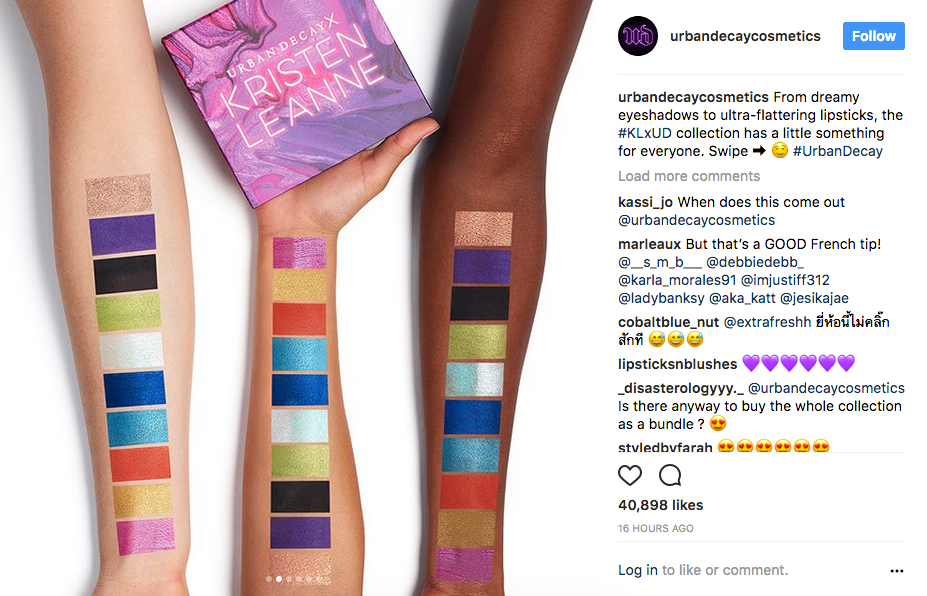This screenshot has width=927, height=596.
Task: Click the #UrbanDecay hashtag
Action: click(x=838, y=151)
